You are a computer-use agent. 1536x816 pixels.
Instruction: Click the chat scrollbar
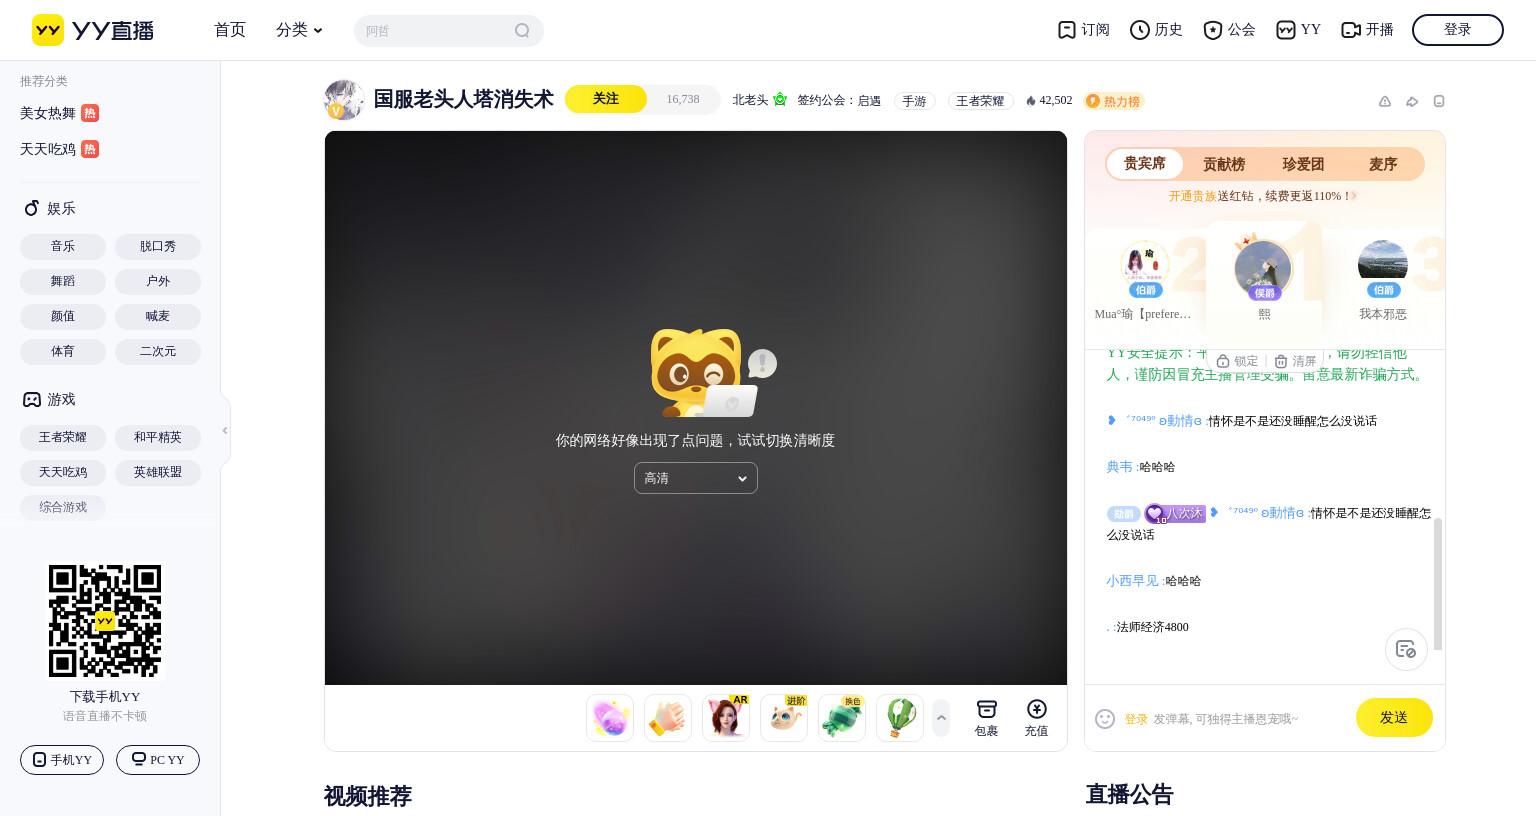click(1438, 584)
